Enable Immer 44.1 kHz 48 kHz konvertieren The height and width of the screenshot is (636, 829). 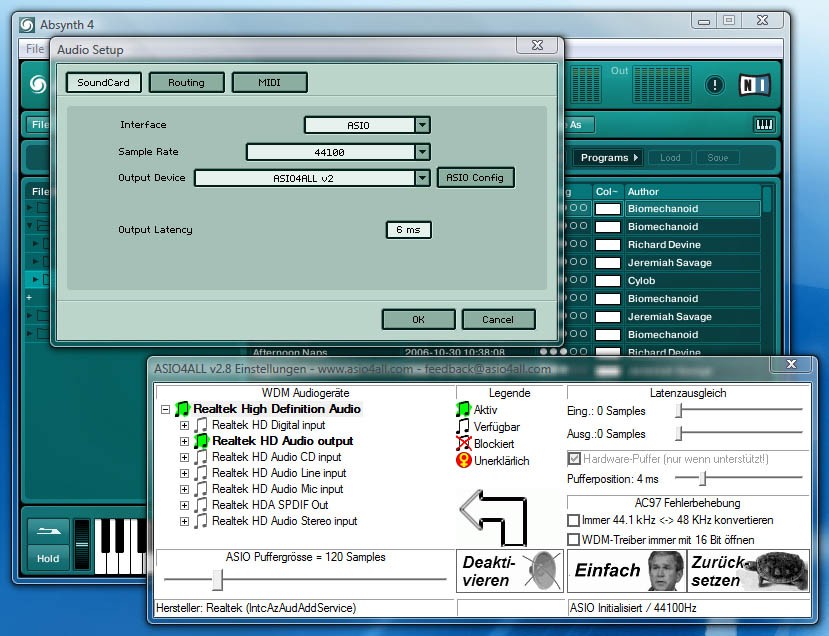click(573, 520)
